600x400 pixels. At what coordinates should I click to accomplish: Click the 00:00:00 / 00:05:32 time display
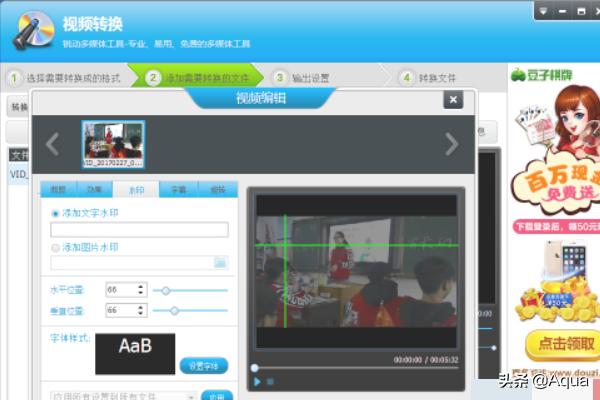tap(426, 360)
